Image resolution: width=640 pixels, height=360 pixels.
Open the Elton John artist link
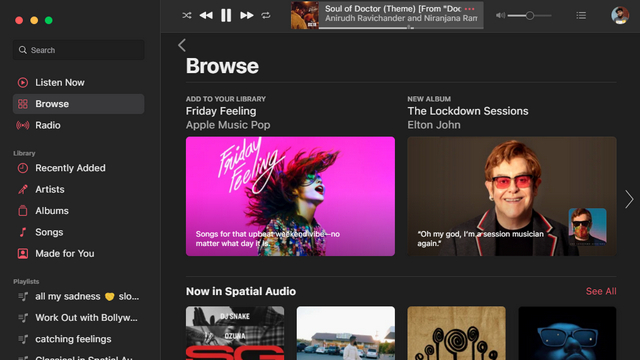tap(434, 125)
